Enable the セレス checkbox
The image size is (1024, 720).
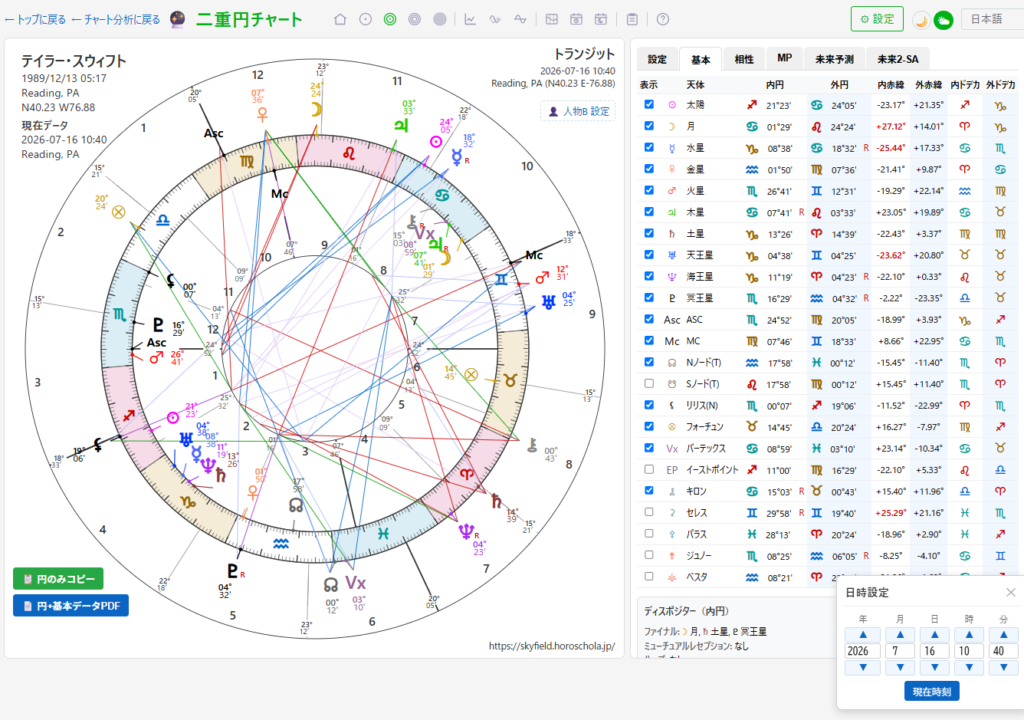(x=648, y=512)
